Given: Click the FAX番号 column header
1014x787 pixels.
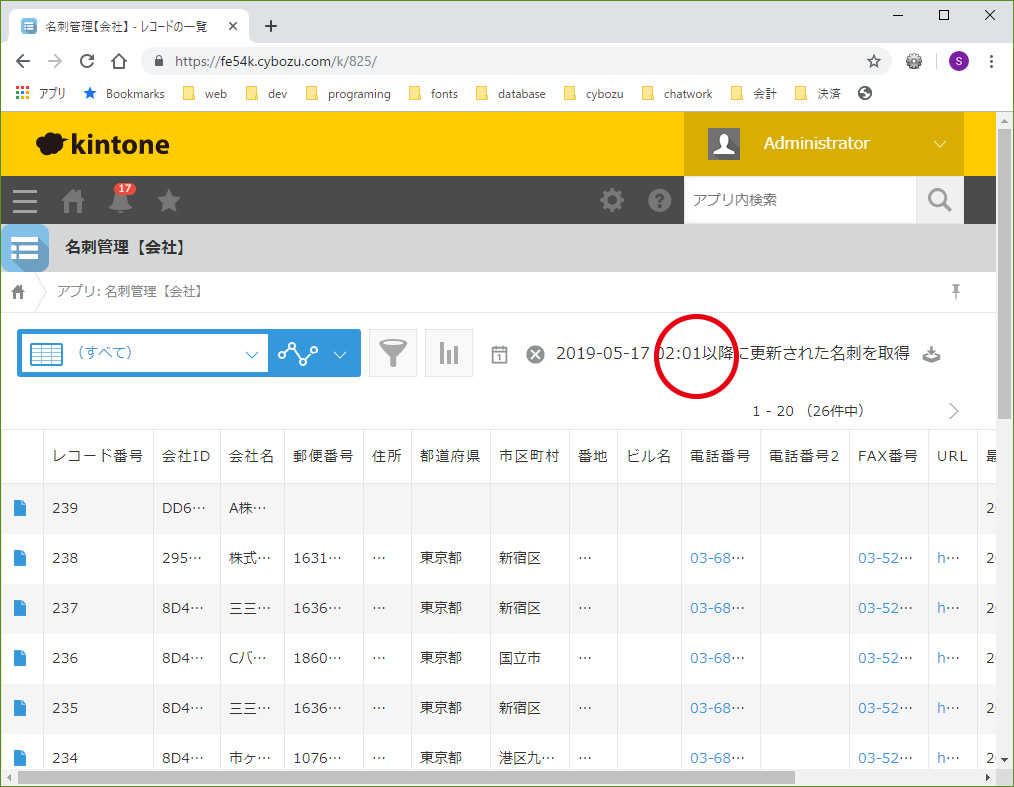Looking at the screenshot, I should click(x=888, y=456).
